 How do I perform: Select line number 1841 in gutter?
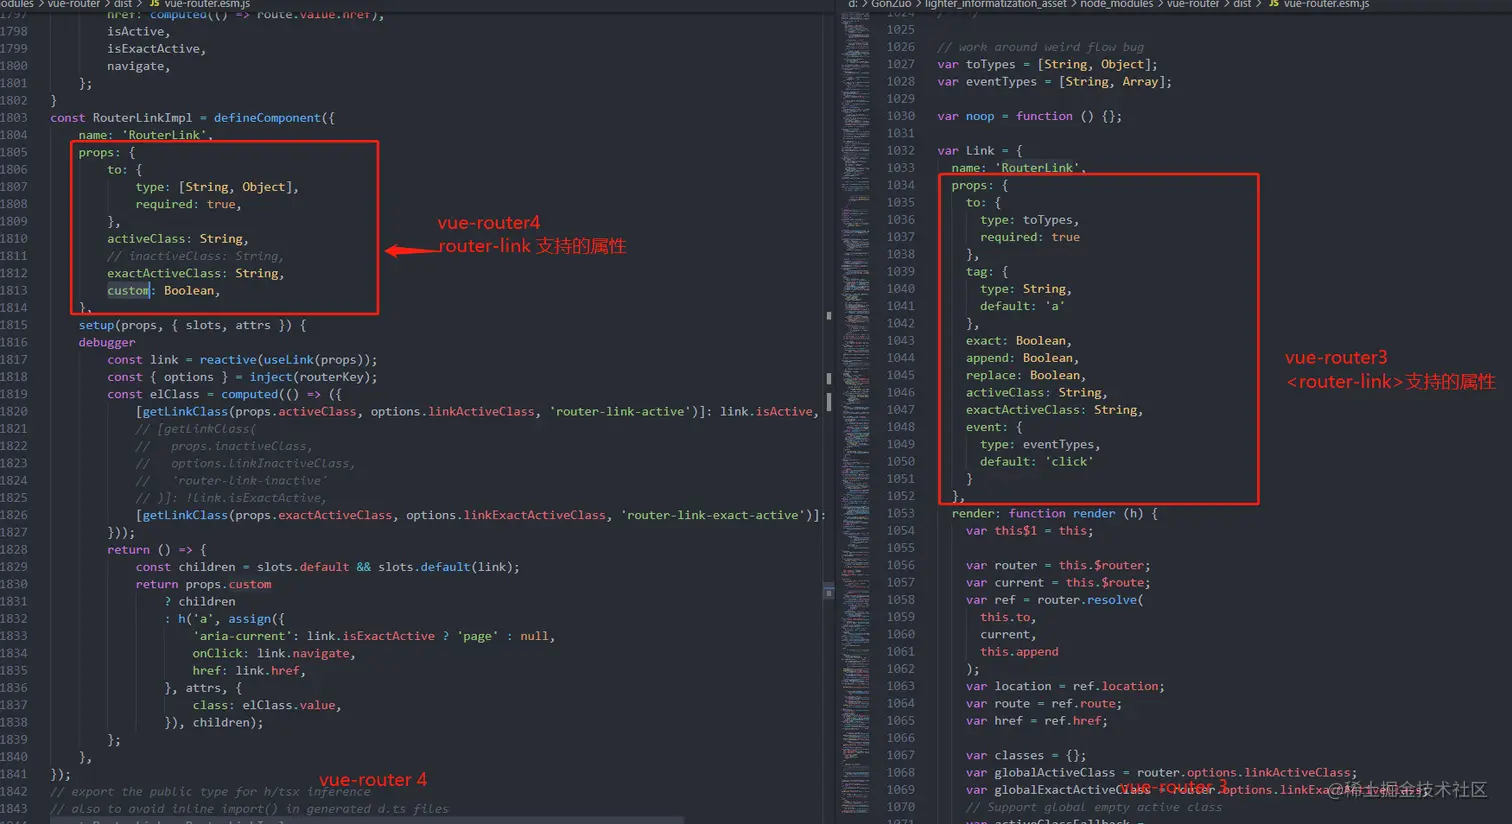14,774
